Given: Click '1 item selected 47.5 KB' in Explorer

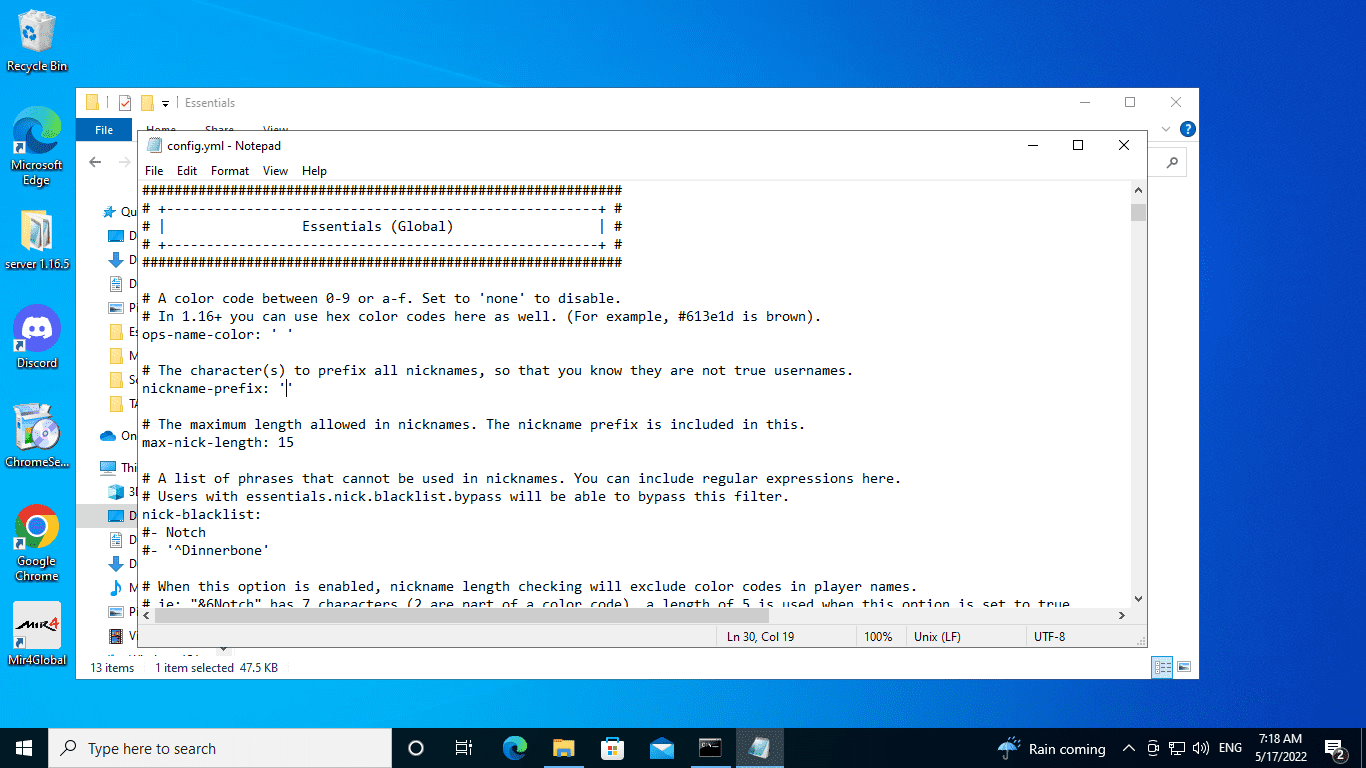Looking at the screenshot, I should pyautogui.click(x=216, y=667).
